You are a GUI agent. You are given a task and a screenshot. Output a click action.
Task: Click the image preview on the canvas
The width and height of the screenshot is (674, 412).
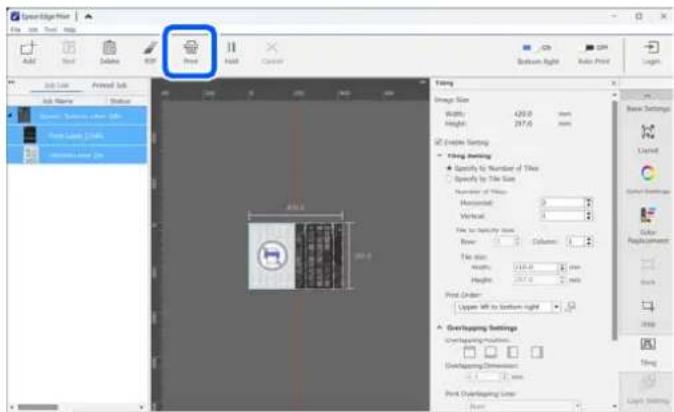pyautogui.click(x=296, y=256)
